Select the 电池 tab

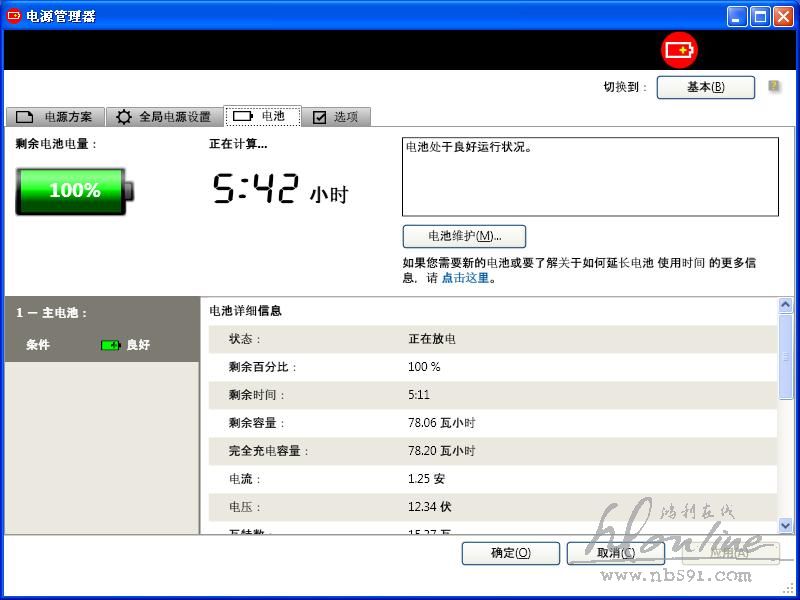click(263, 116)
